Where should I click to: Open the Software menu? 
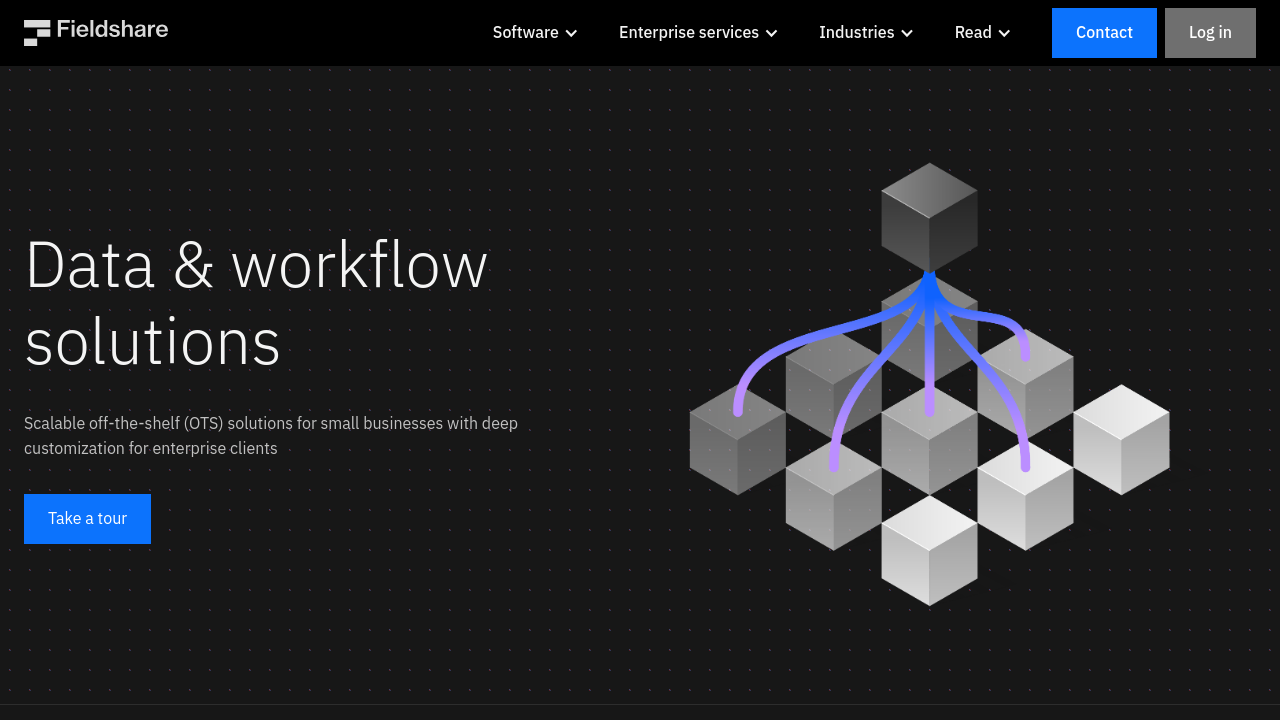[x=535, y=33]
